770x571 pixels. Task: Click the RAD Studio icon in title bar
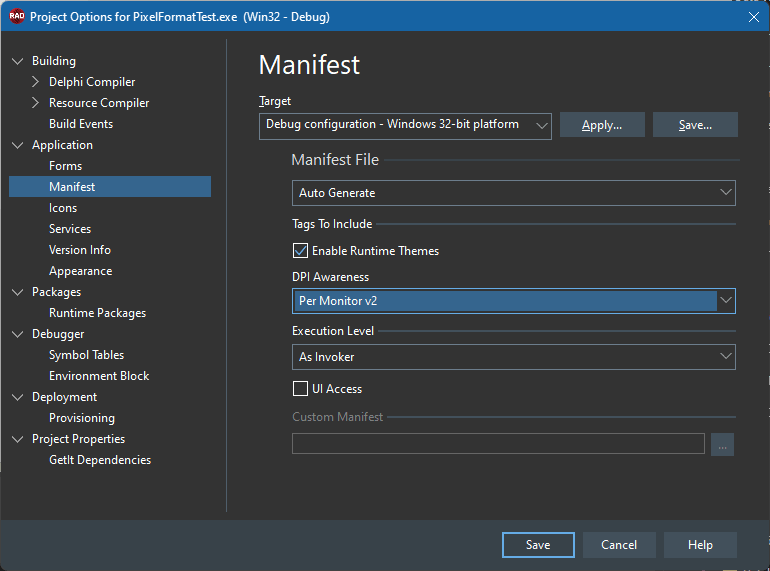(x=17, y=16)
